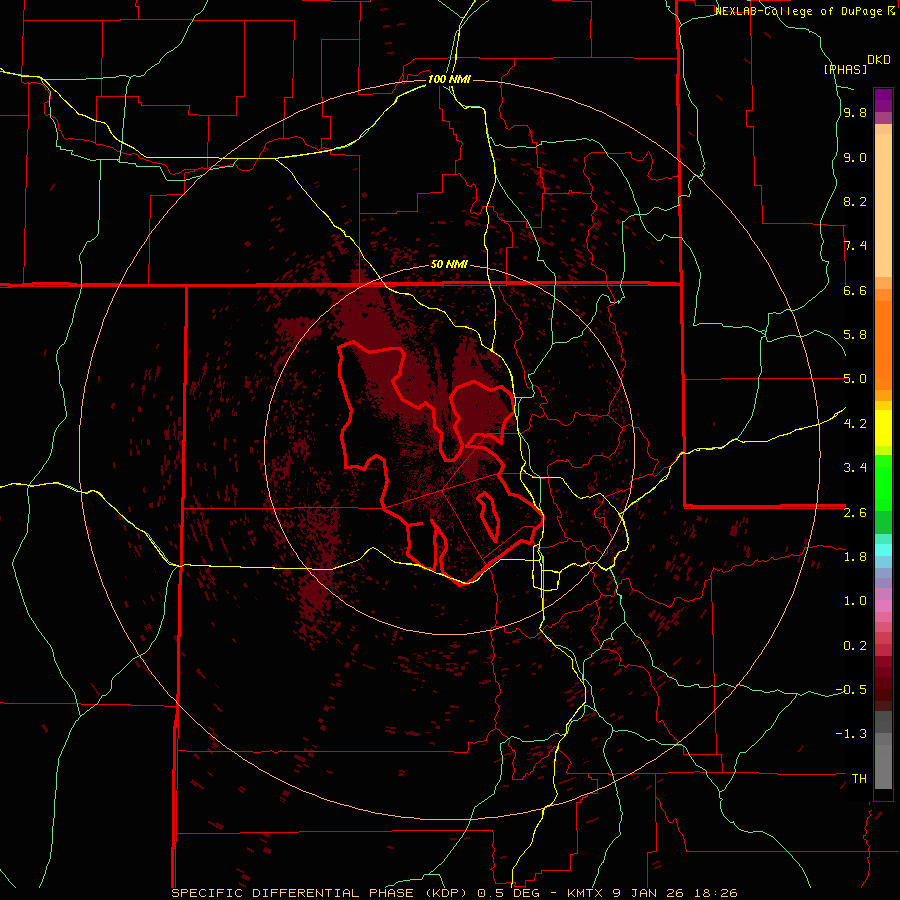Click the SPECIFIC DIFFERENTIAL PHASE title words
This screenshot has width=900, height=900.
pos(292,893)
